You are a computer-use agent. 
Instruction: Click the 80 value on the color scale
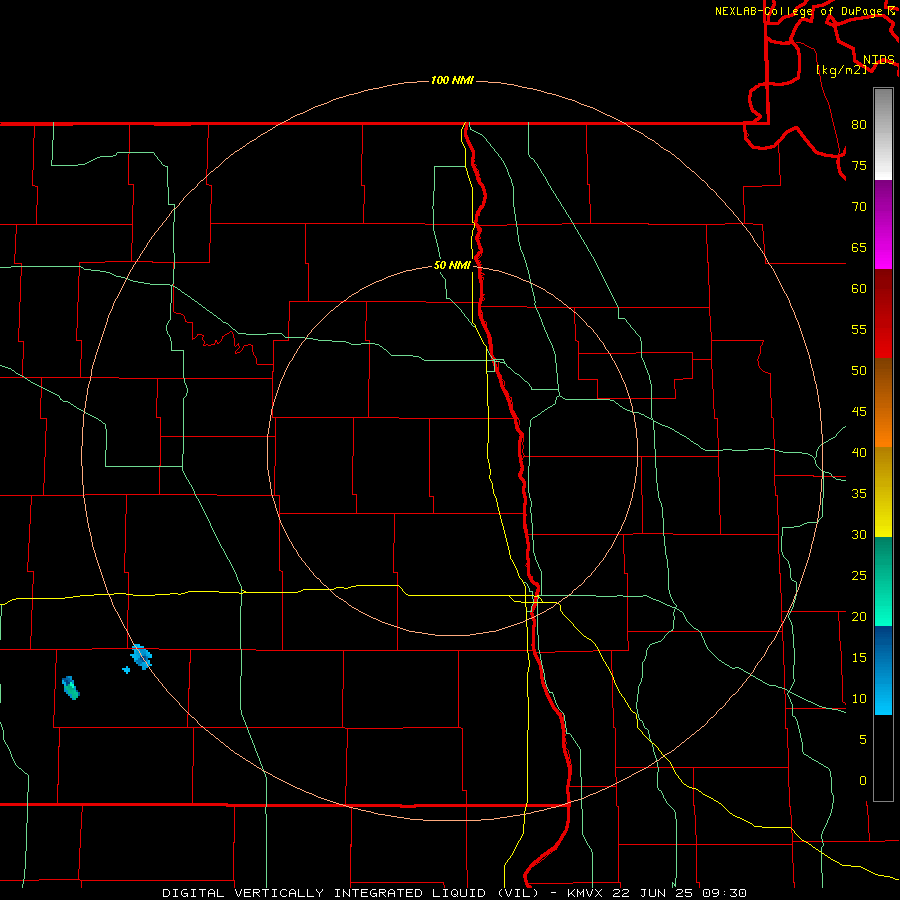pos(859,125)
